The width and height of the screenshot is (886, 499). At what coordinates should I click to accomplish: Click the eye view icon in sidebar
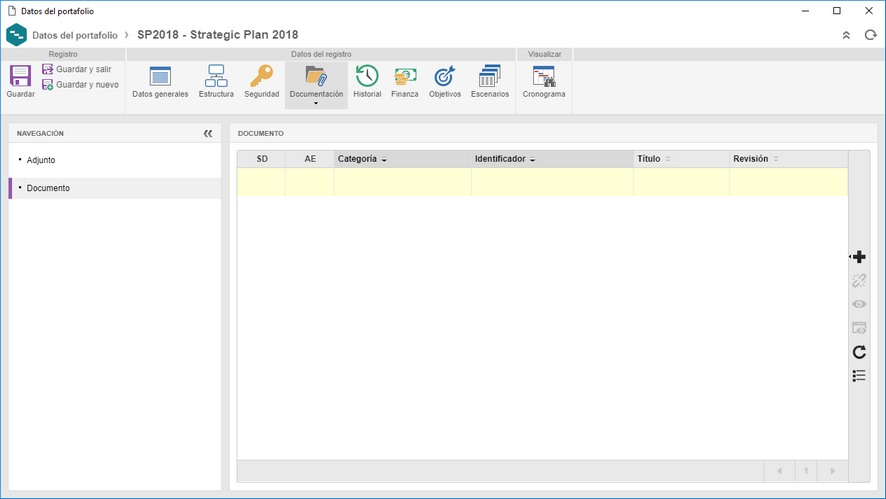tap(859, 304)
